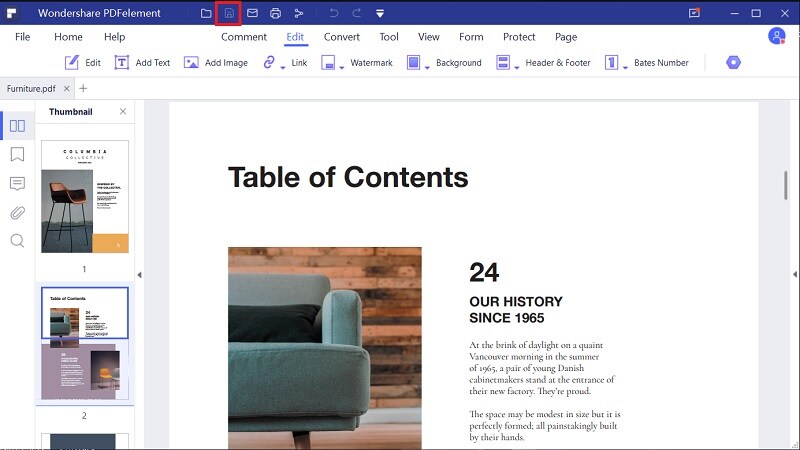Select page 1 thumbnail
The width and height of the screenshot is (800, 450).
(x=85, y=196)
